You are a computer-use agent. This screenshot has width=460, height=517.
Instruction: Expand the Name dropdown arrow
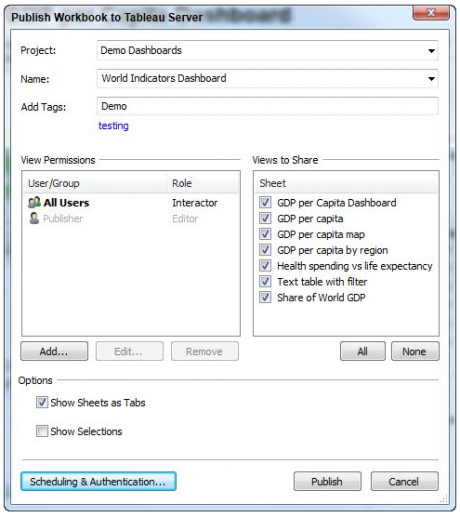(431, 79)
